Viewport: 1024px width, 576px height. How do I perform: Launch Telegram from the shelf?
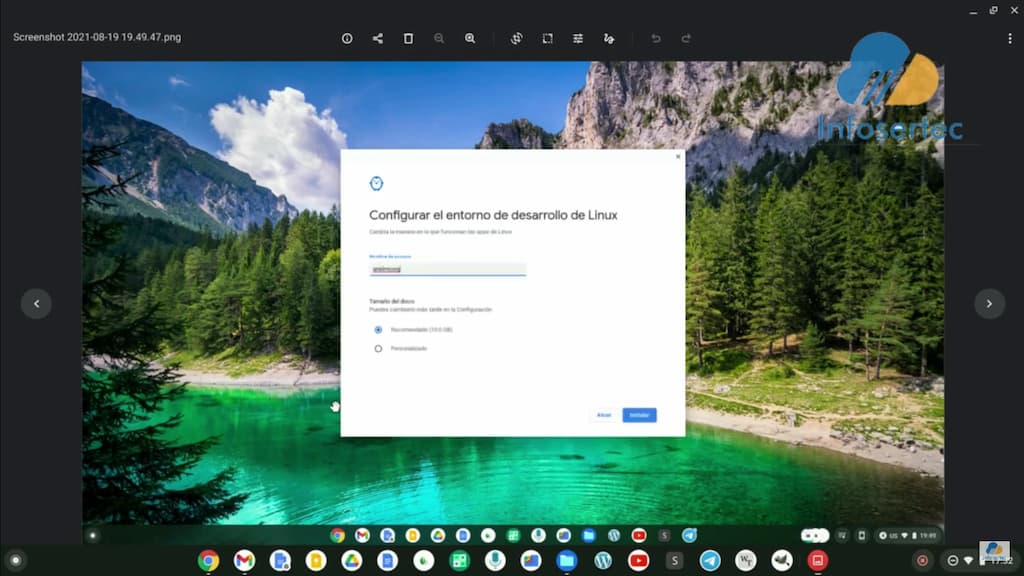point(710,561)
